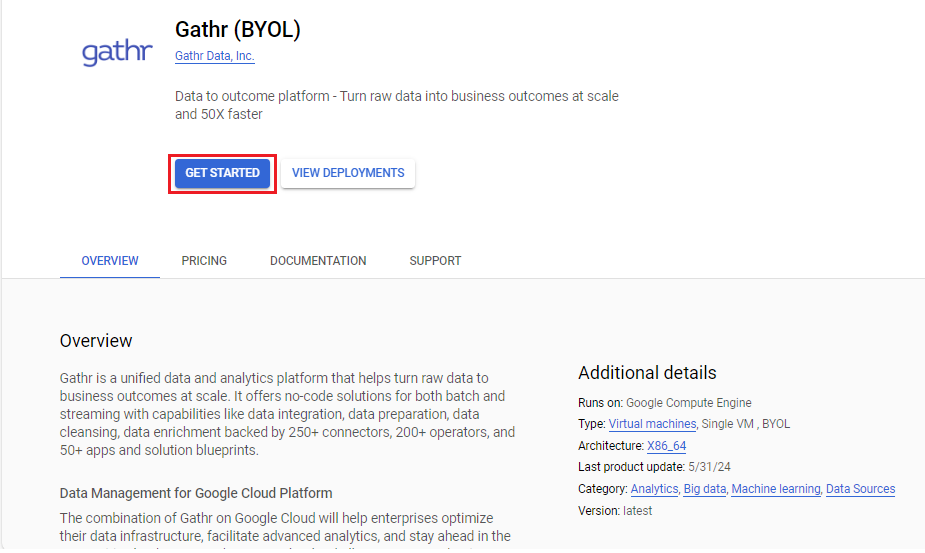925x553 pixels.
Task: Click the Overview section heading
Action: click(96, 341)
